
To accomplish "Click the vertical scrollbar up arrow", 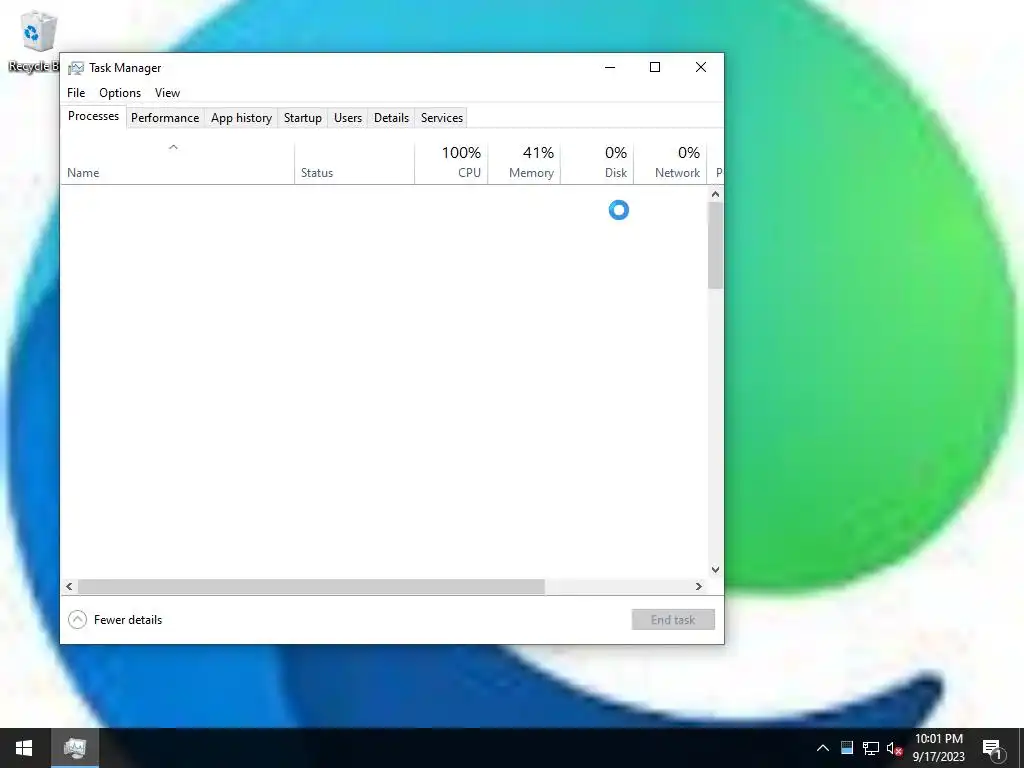I will pyautogui.click(x=715, y=194).
